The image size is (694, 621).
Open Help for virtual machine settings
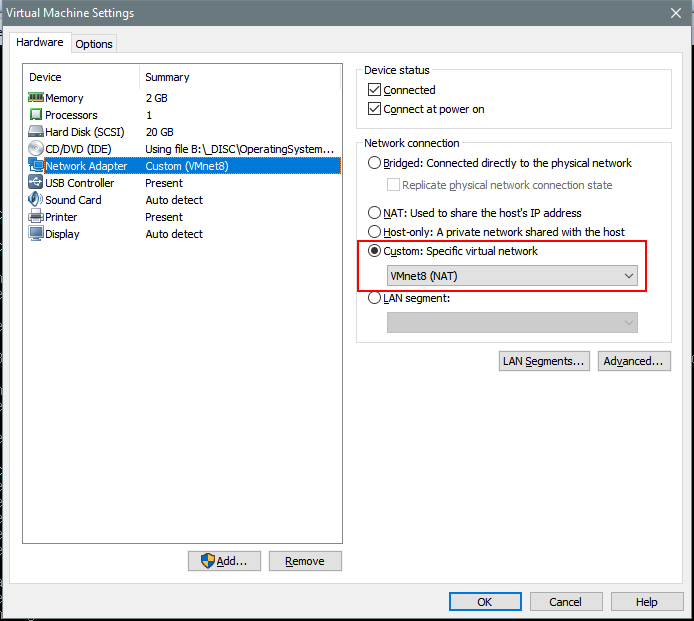647,602
